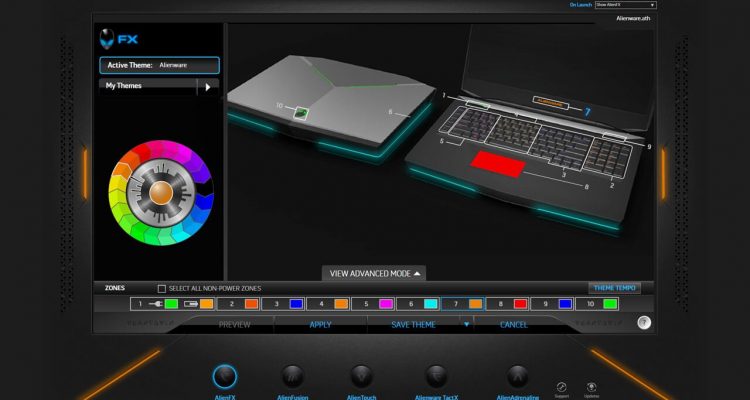Viewport: 750px width, 400px height.
Task: Pick the zone 7 orange swatch
Action: coord(475,304)
